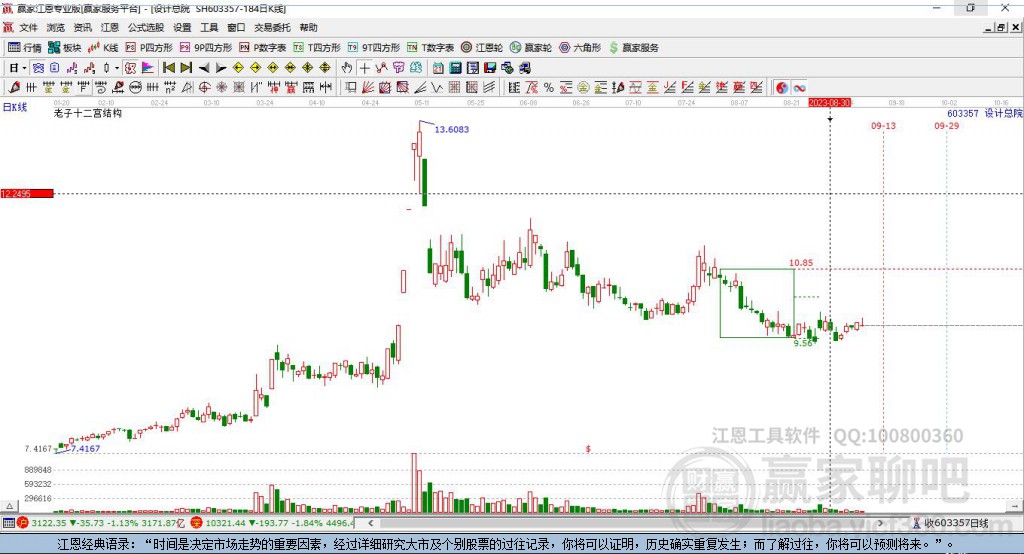This screenshot has width=1024, height=554.
Task: Expand the 日 period dropdown
Action: tap(24, 68)
